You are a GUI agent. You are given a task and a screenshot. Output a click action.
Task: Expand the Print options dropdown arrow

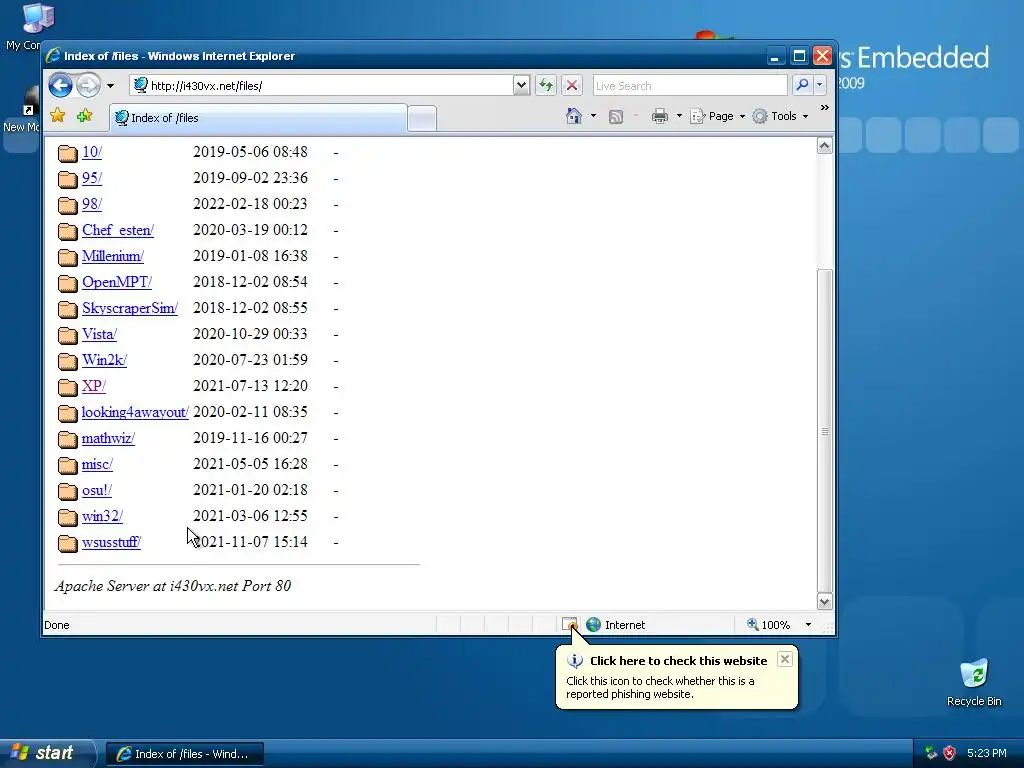coord(679,116)
